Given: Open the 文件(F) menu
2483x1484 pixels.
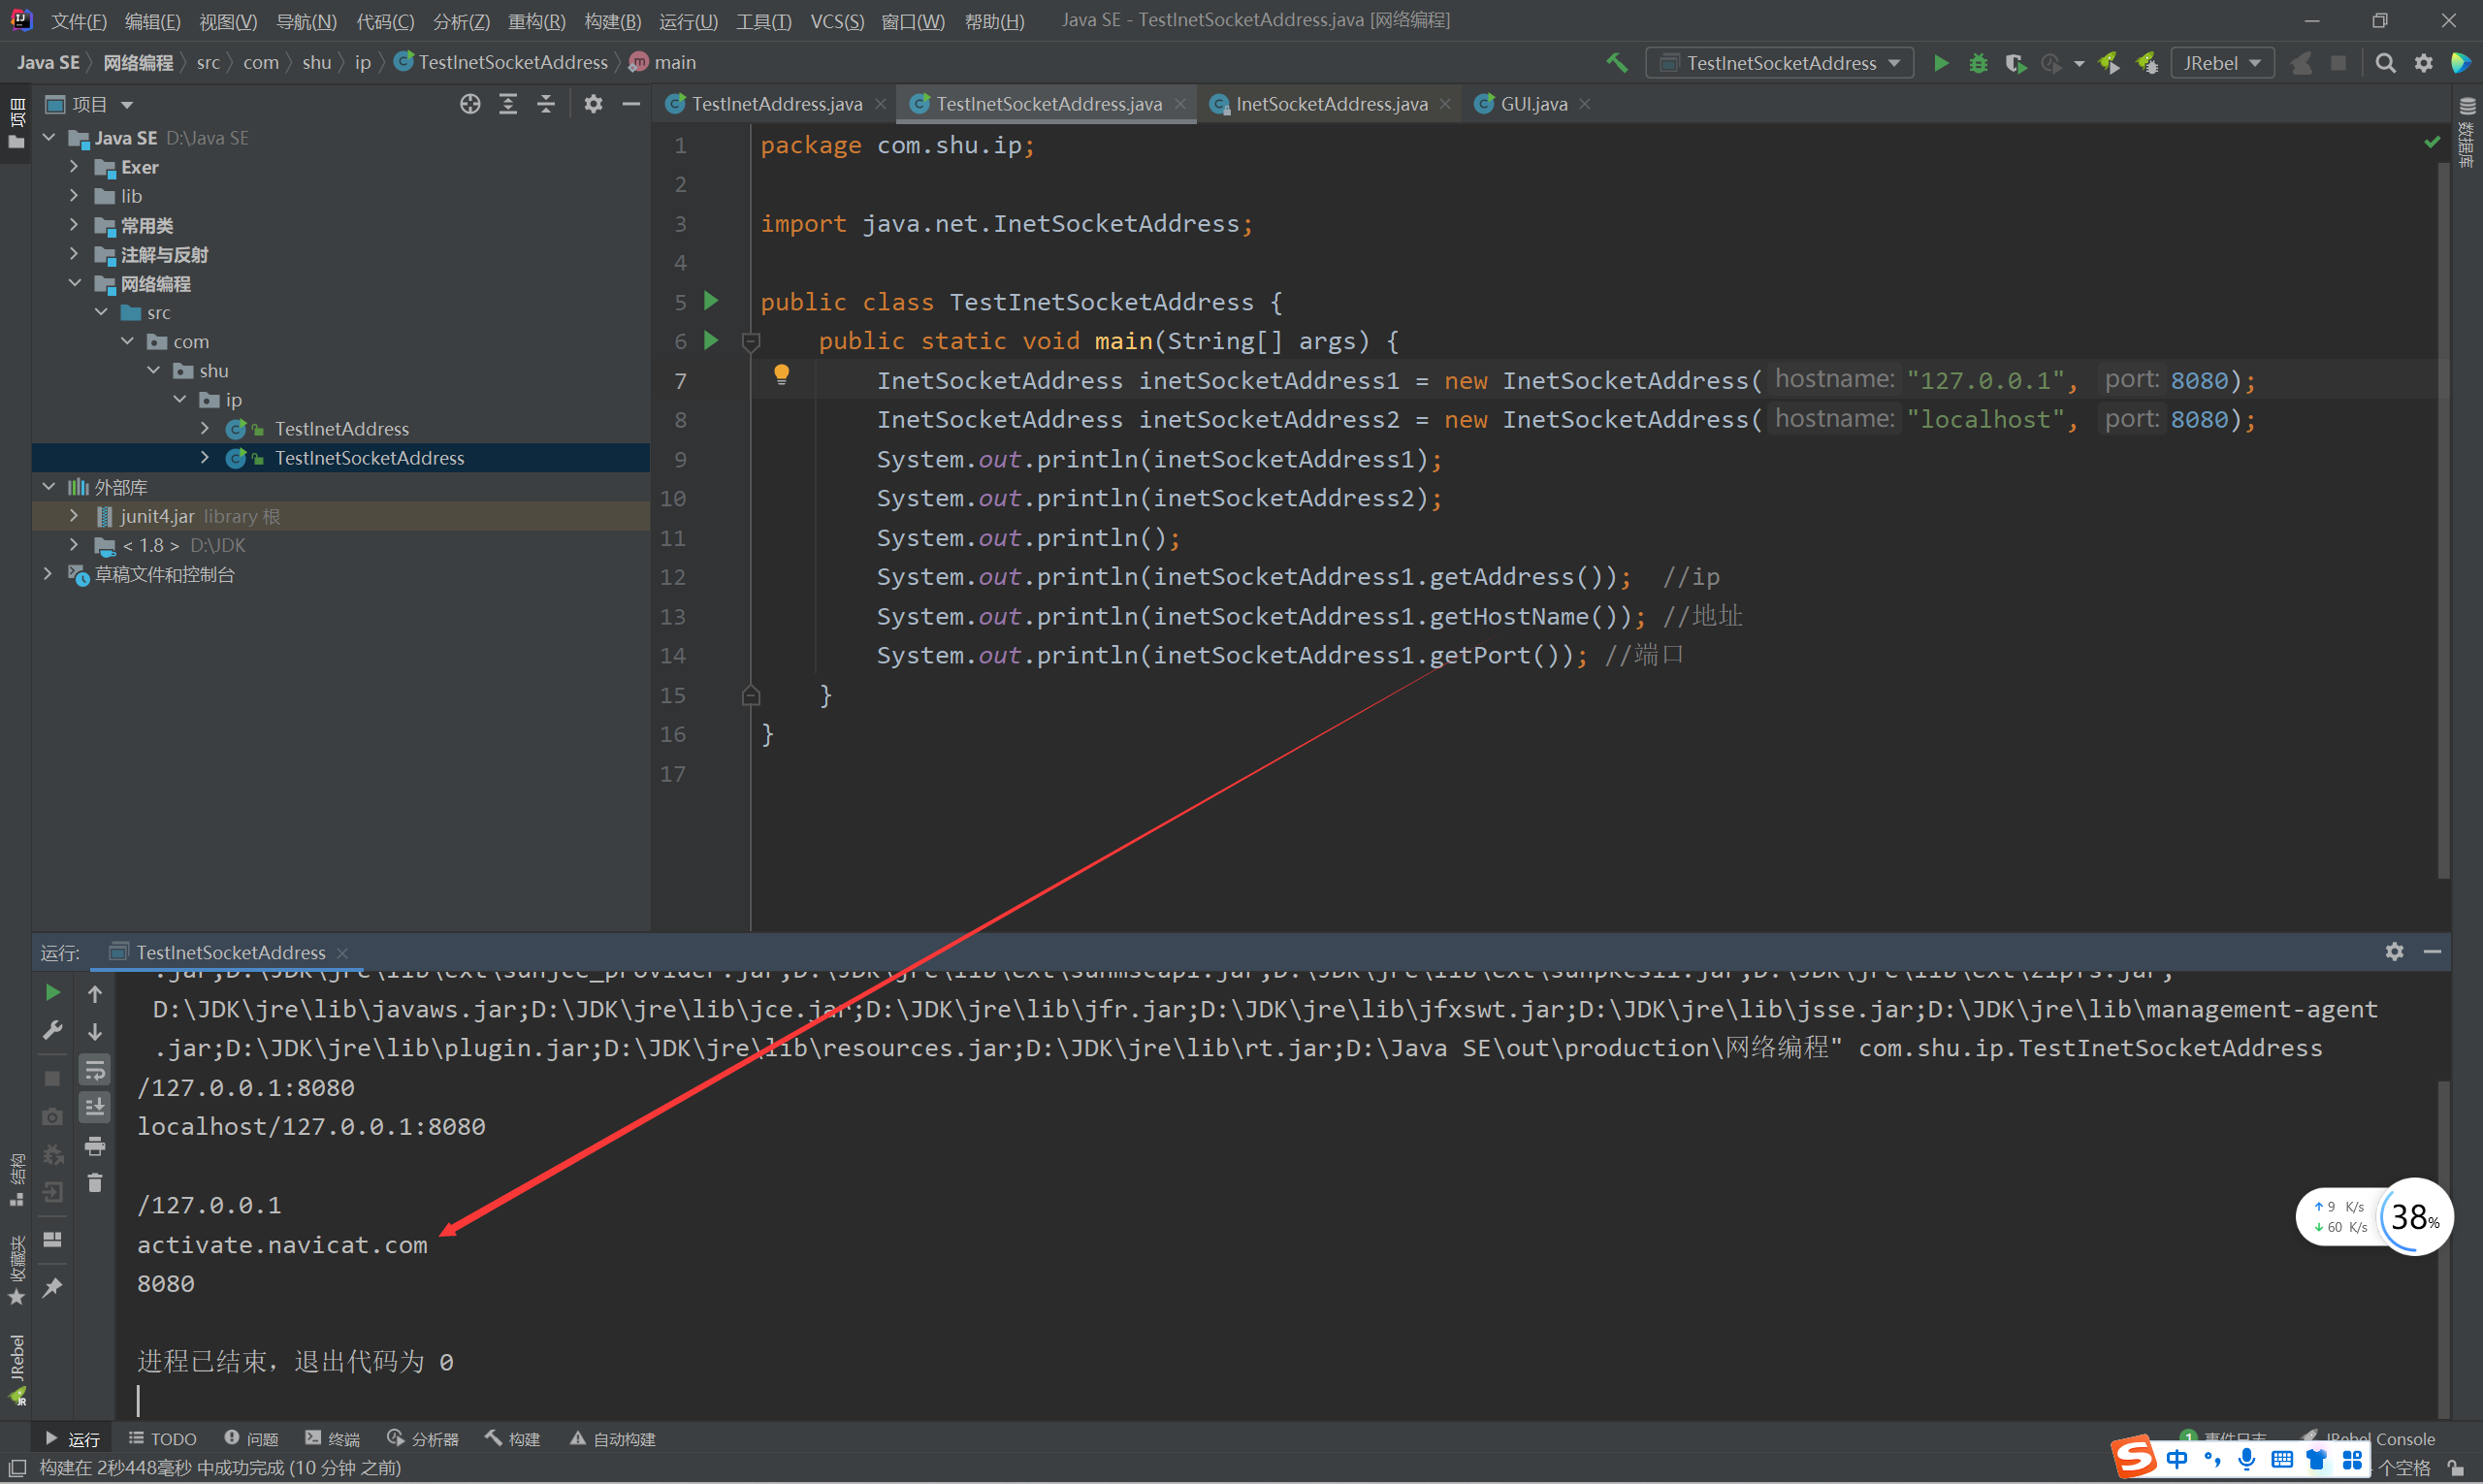Looking at the screenshot, I should tap(79, 21).
